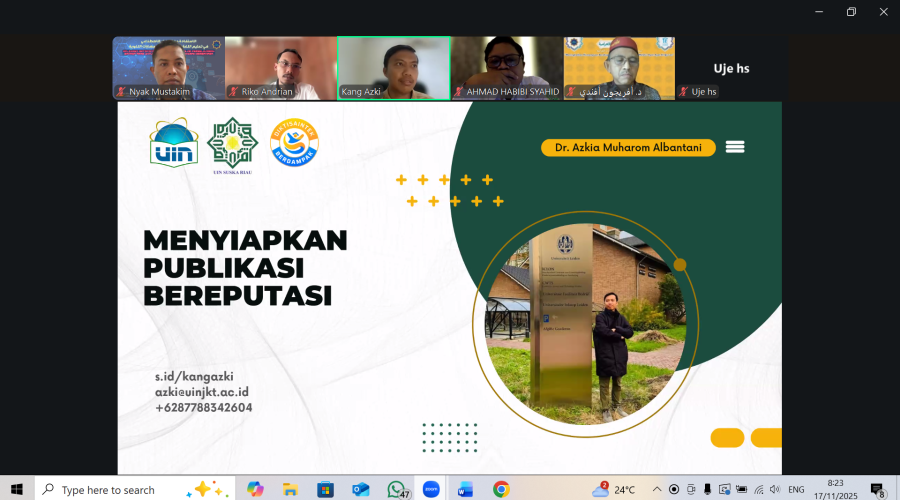Screen dimensions: 900x500
Task: Open File Explorer on taskbar
Action: tap(290, 489)
